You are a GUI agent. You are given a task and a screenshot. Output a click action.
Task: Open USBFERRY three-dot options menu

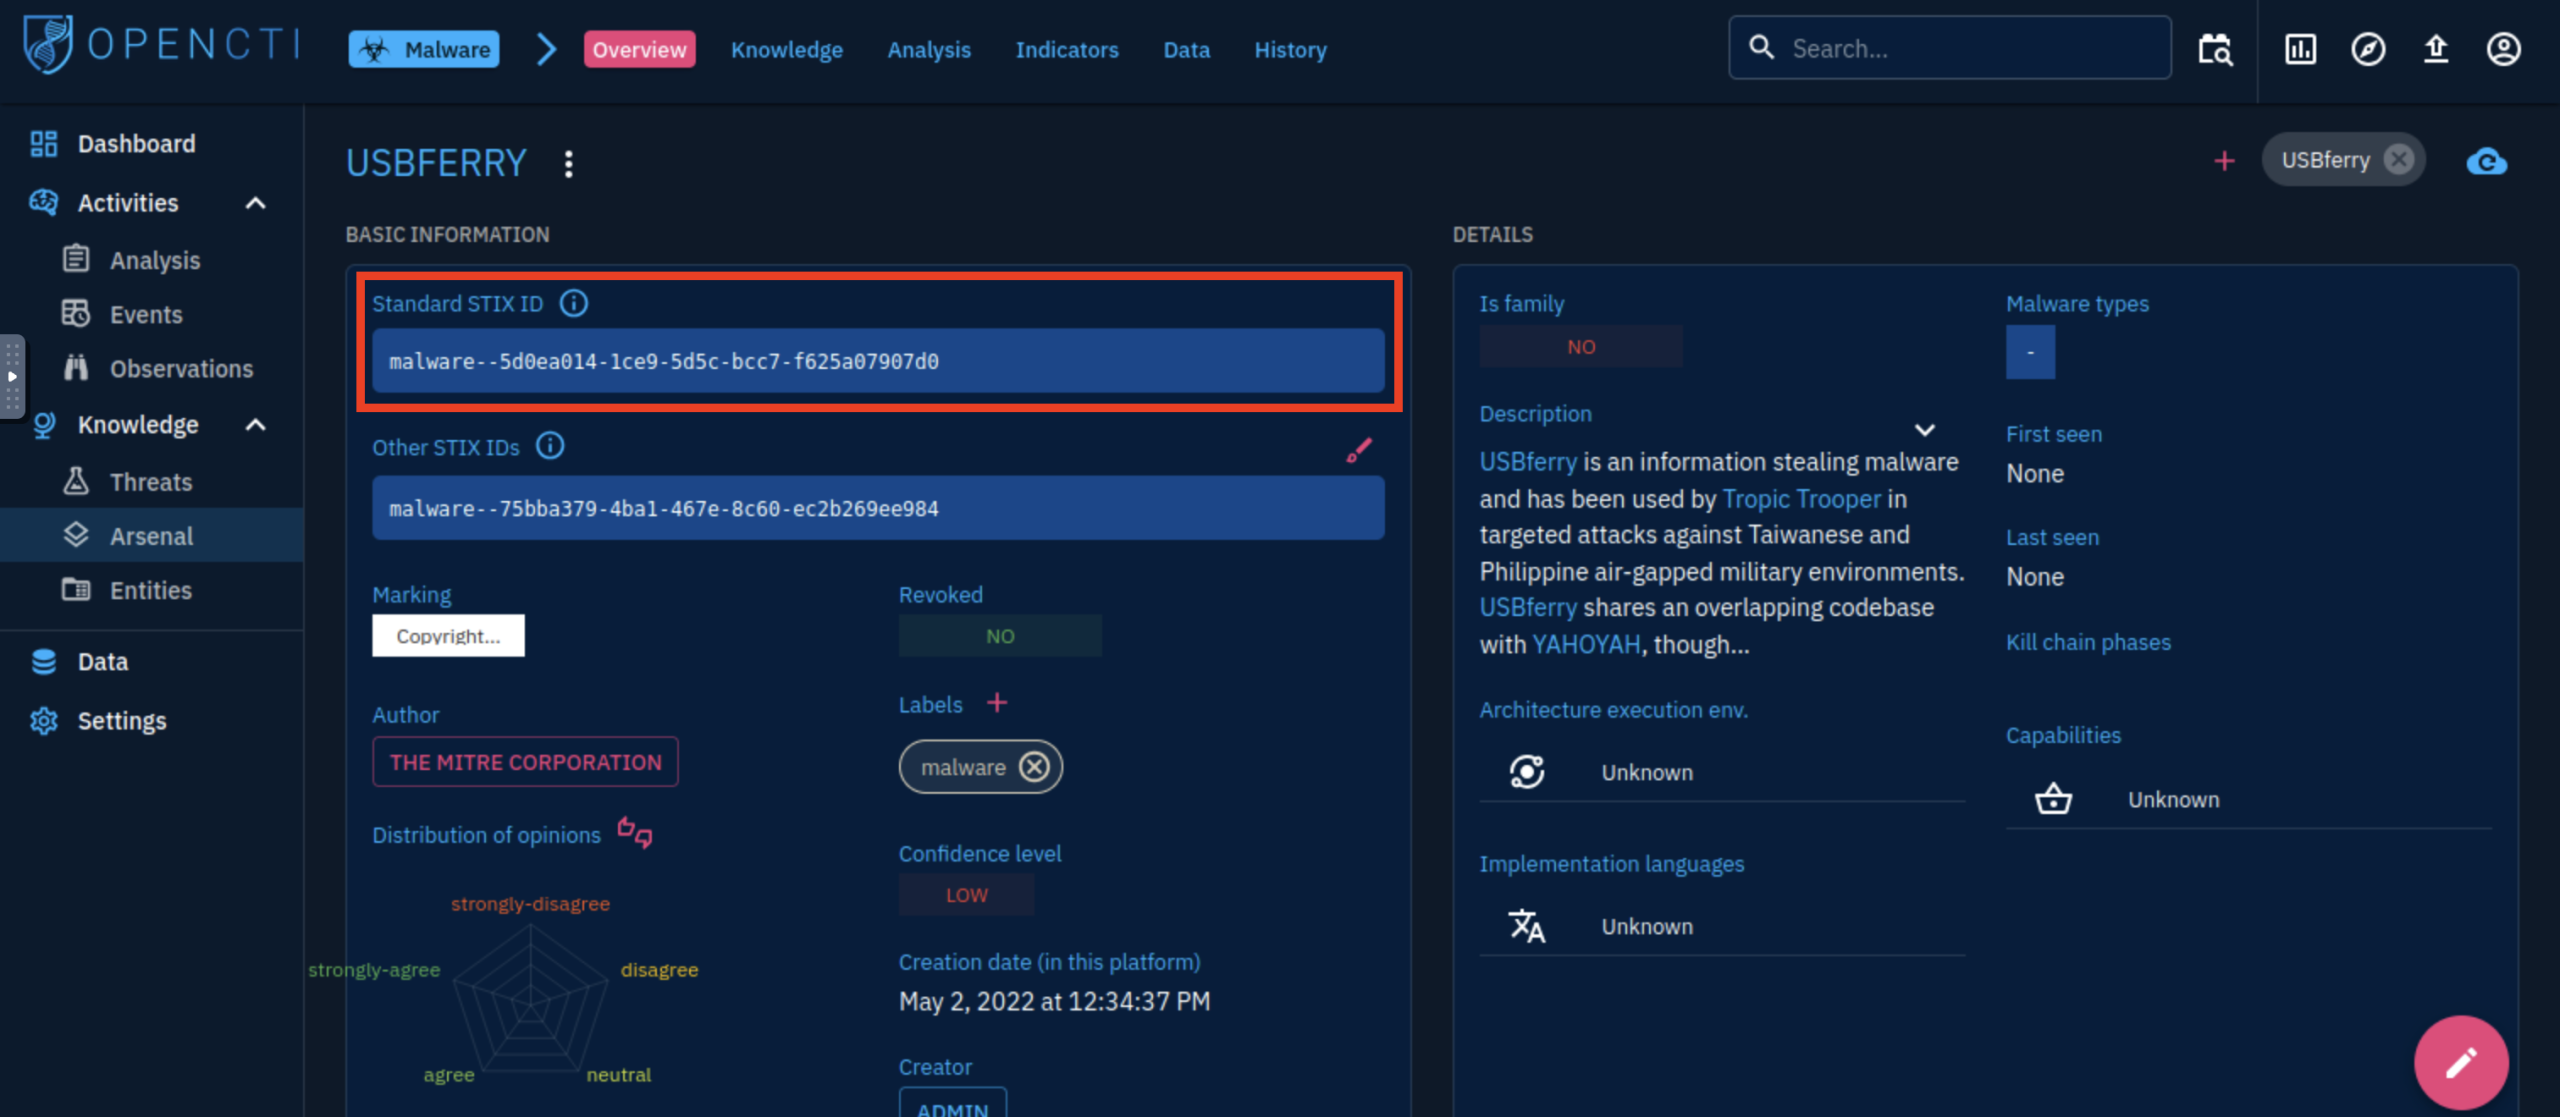pyautogui.click(x=568, y=163)
